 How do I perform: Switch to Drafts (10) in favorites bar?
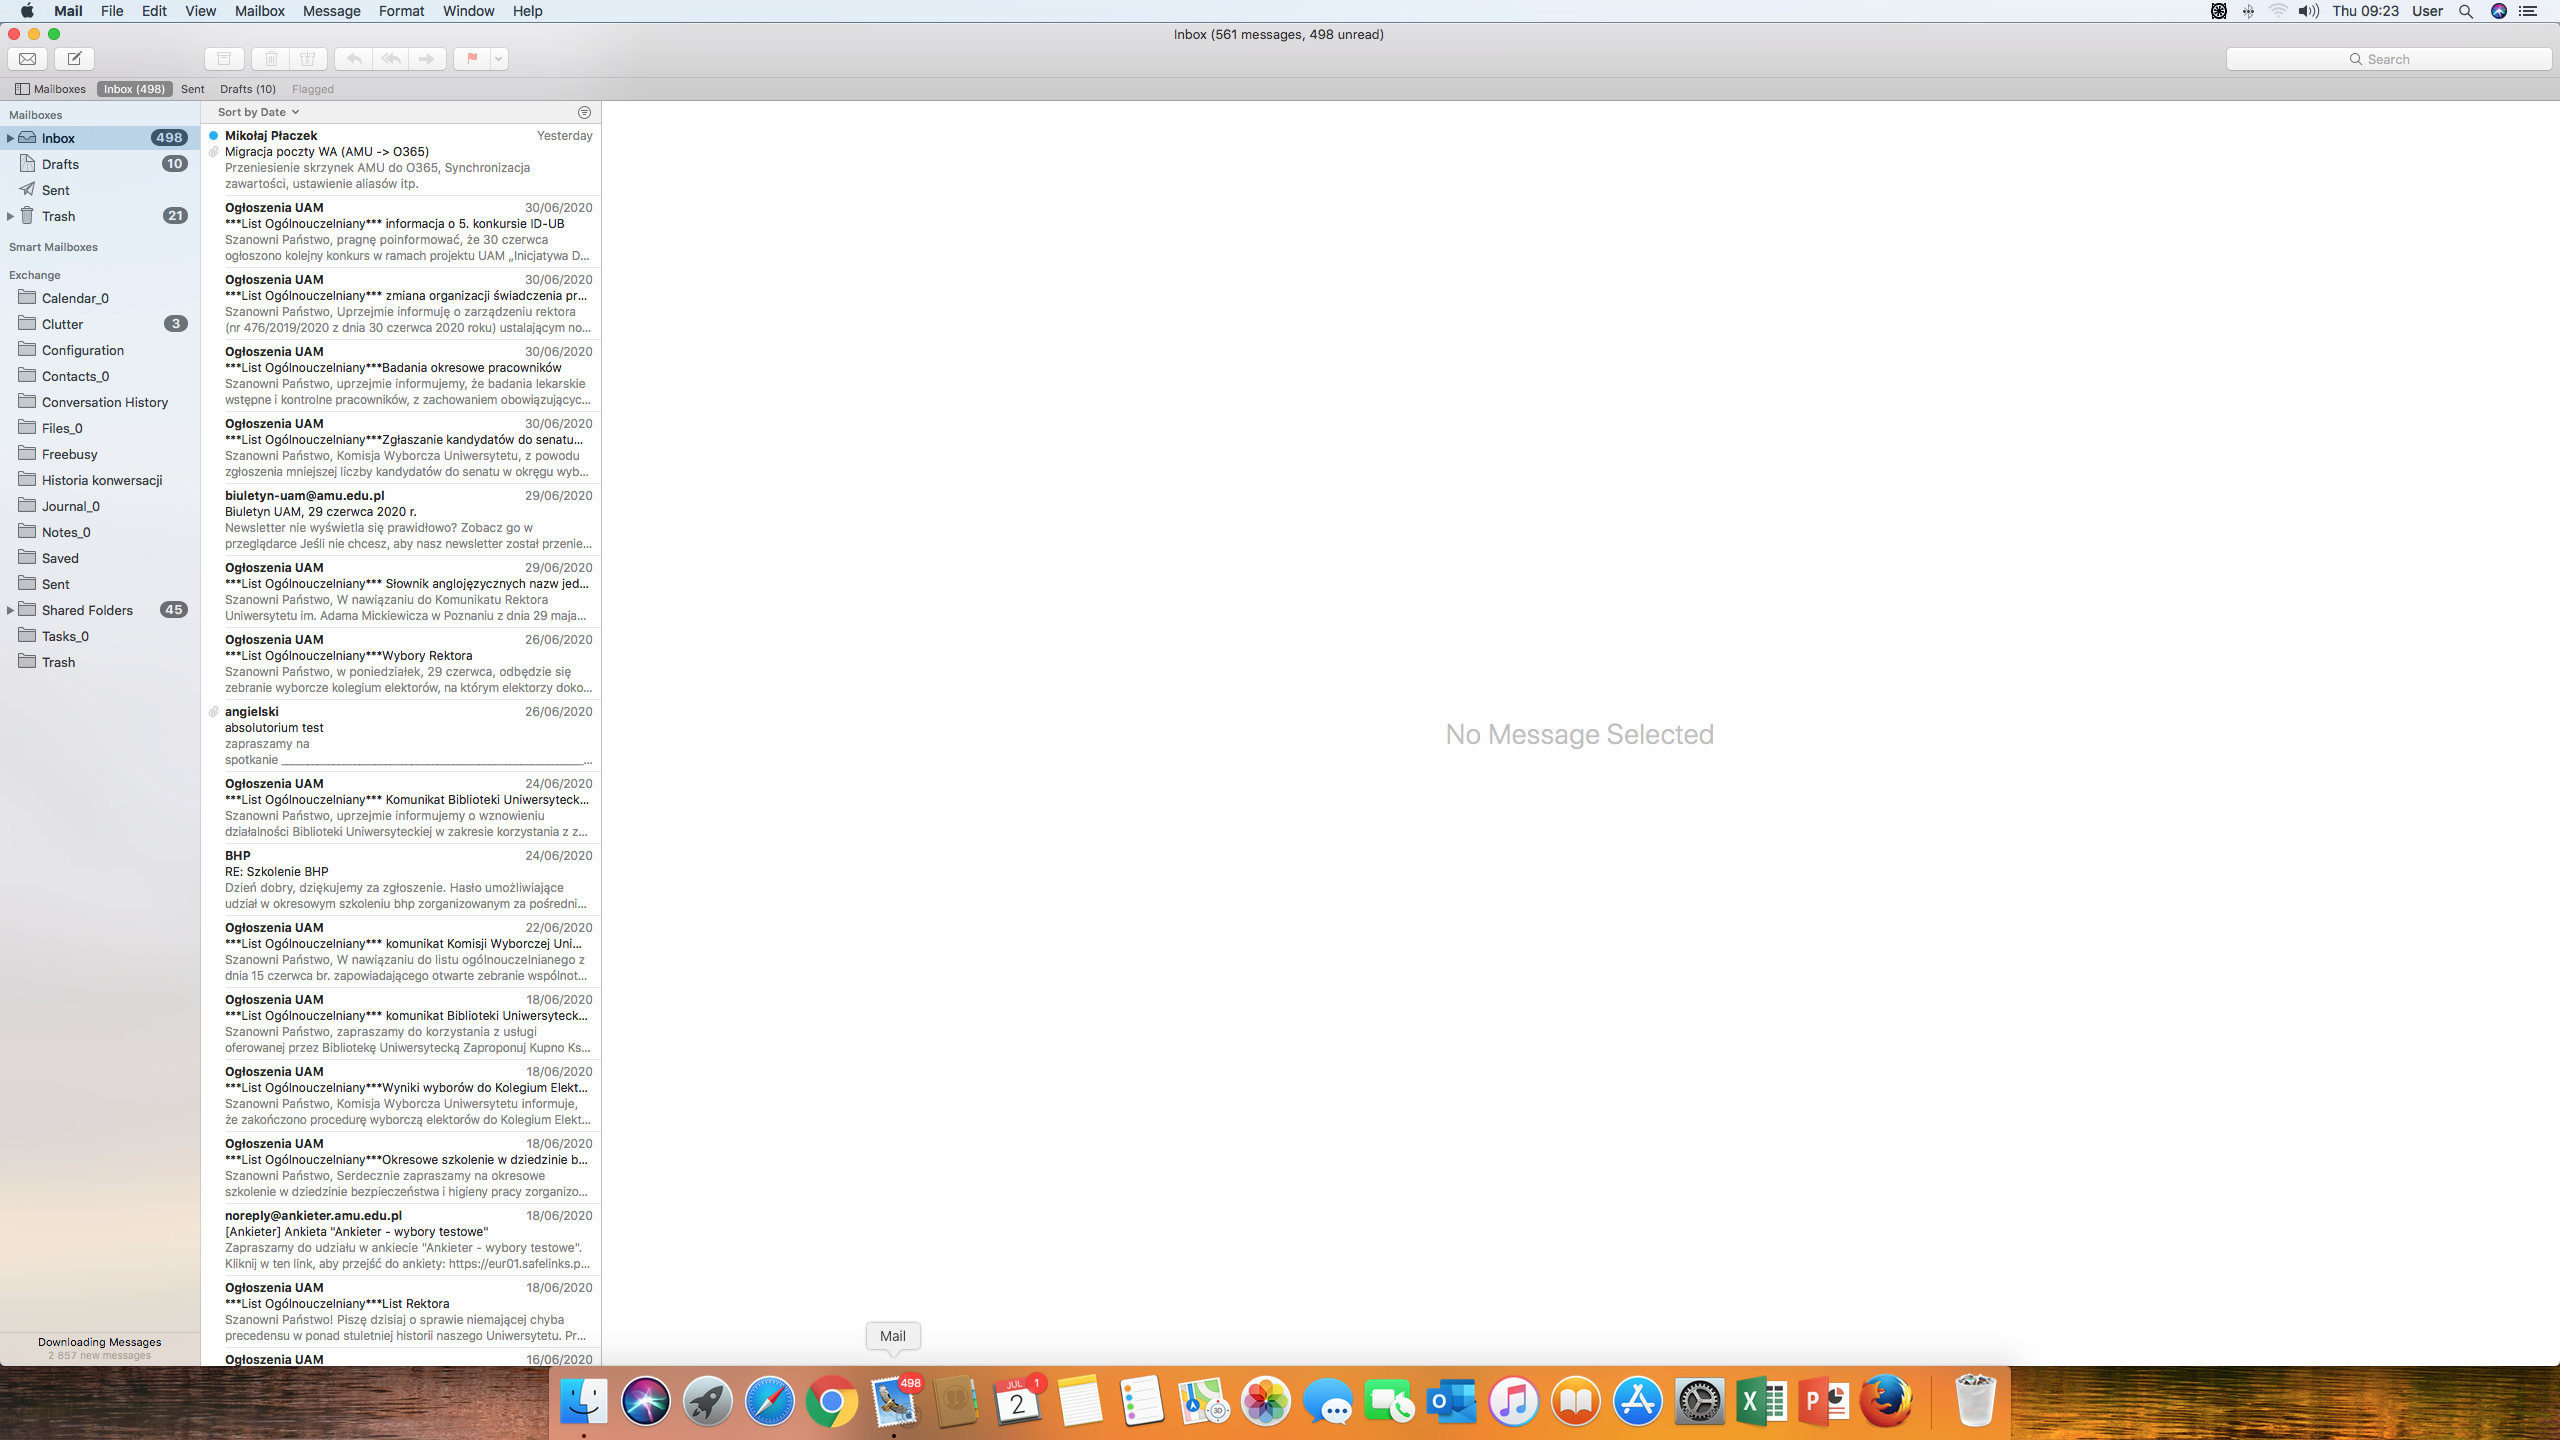[247, 89]
